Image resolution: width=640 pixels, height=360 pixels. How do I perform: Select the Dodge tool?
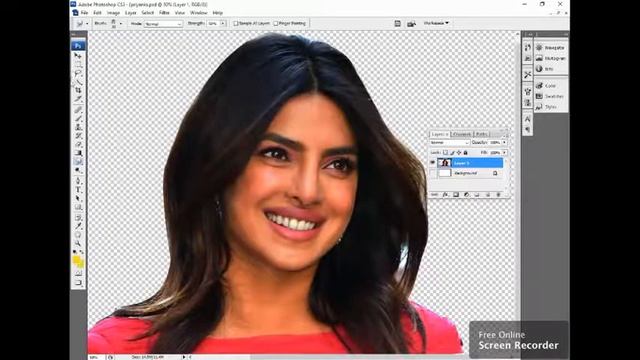78,170
